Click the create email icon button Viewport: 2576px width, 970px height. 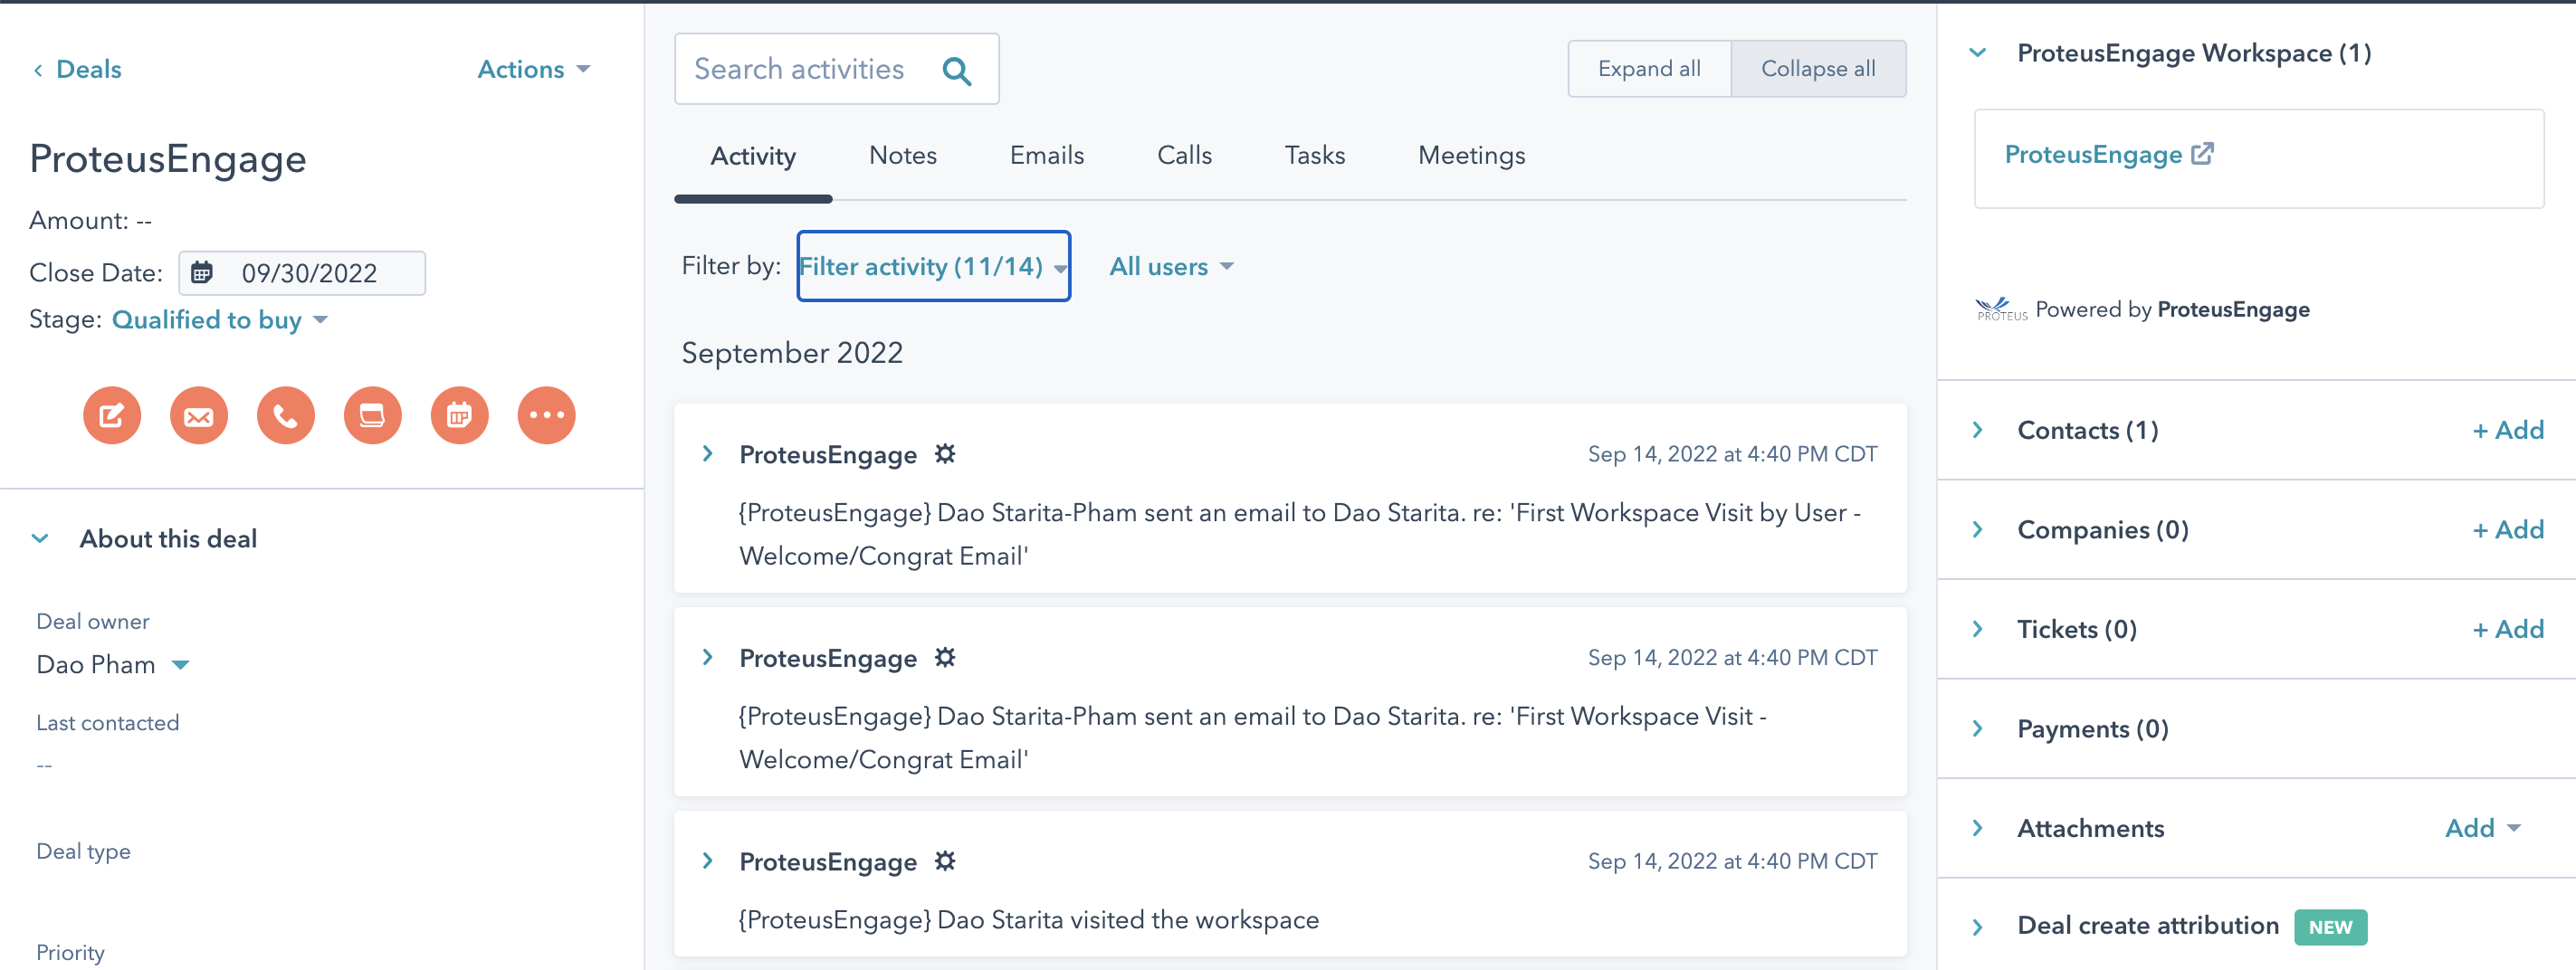(x=199, y=415)
